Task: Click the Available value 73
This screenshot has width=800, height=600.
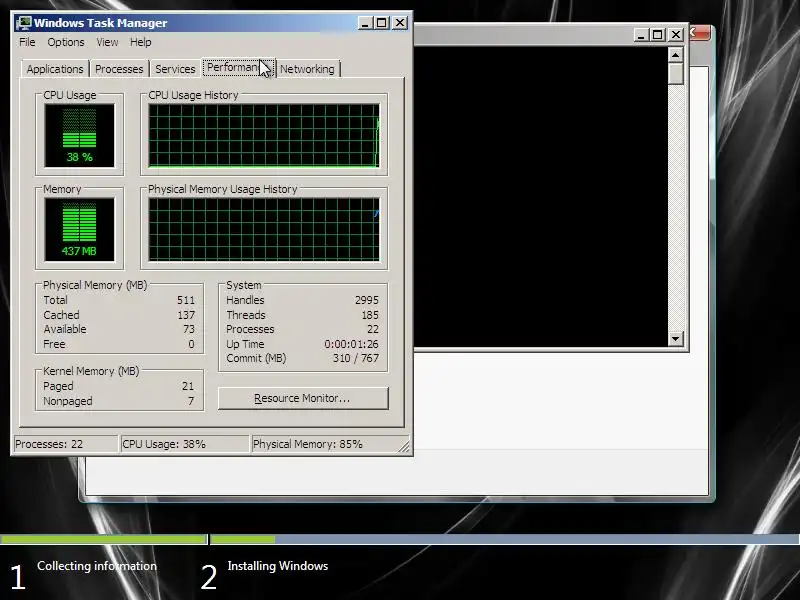Action: 189,329
